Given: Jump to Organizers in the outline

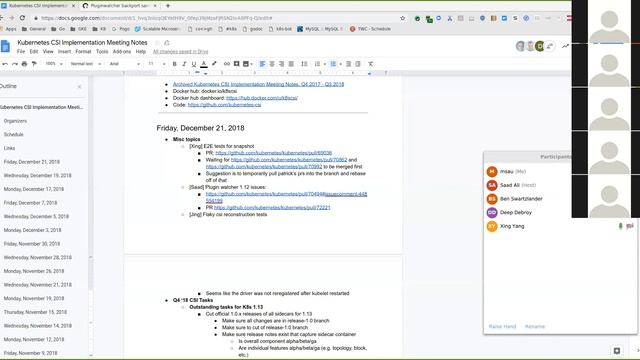Looking at the screenshot, I should click(x=15, y=121).
